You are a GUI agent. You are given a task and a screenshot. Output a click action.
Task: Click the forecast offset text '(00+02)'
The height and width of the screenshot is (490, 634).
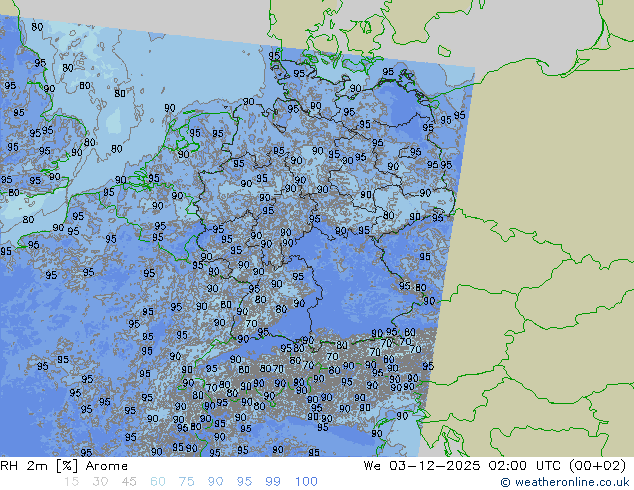pos(598,466)
